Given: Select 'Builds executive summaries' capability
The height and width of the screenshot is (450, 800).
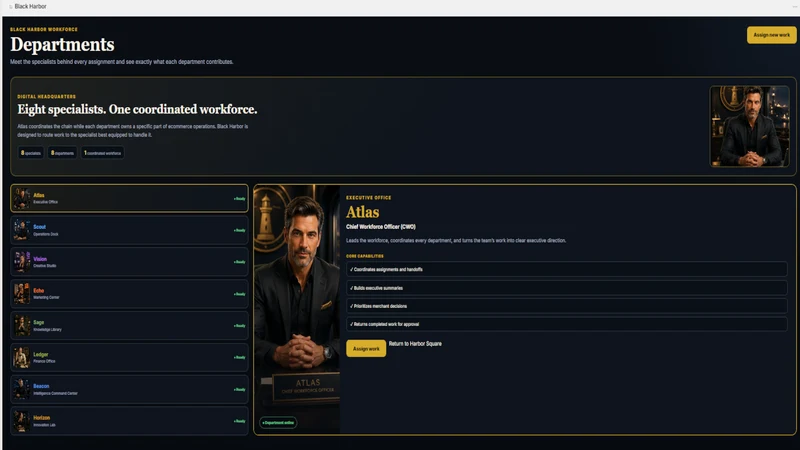Looking at the screenshot, I should tap(566, 288).
